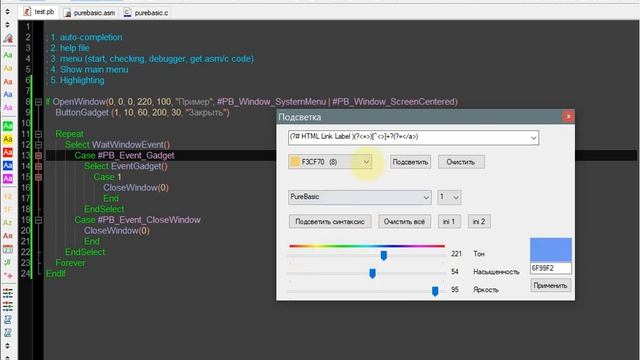The height and width of the screenshot is (360, 640).
Task: Click the second colored lines syntax icon
Action: pyautogui.click(x=8, y=306)
